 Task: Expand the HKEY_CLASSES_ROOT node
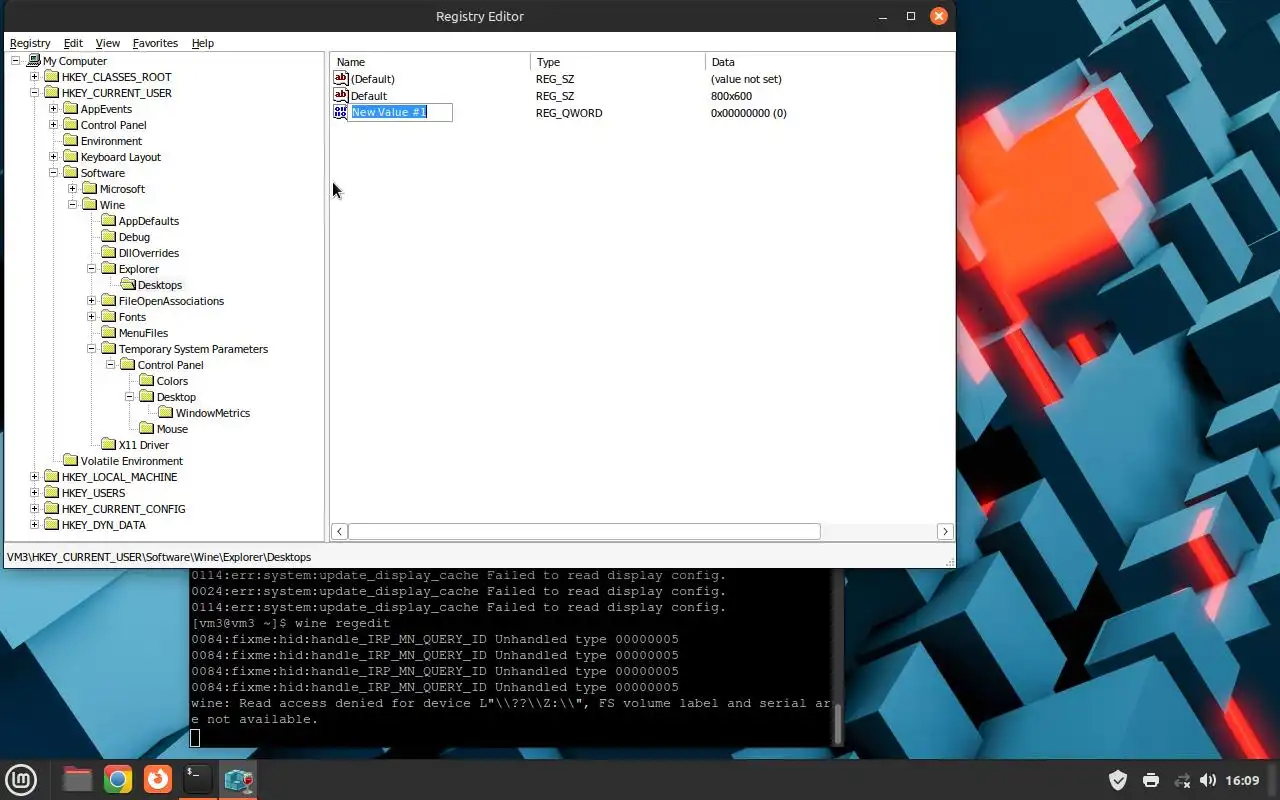click(x=35, y=77)
